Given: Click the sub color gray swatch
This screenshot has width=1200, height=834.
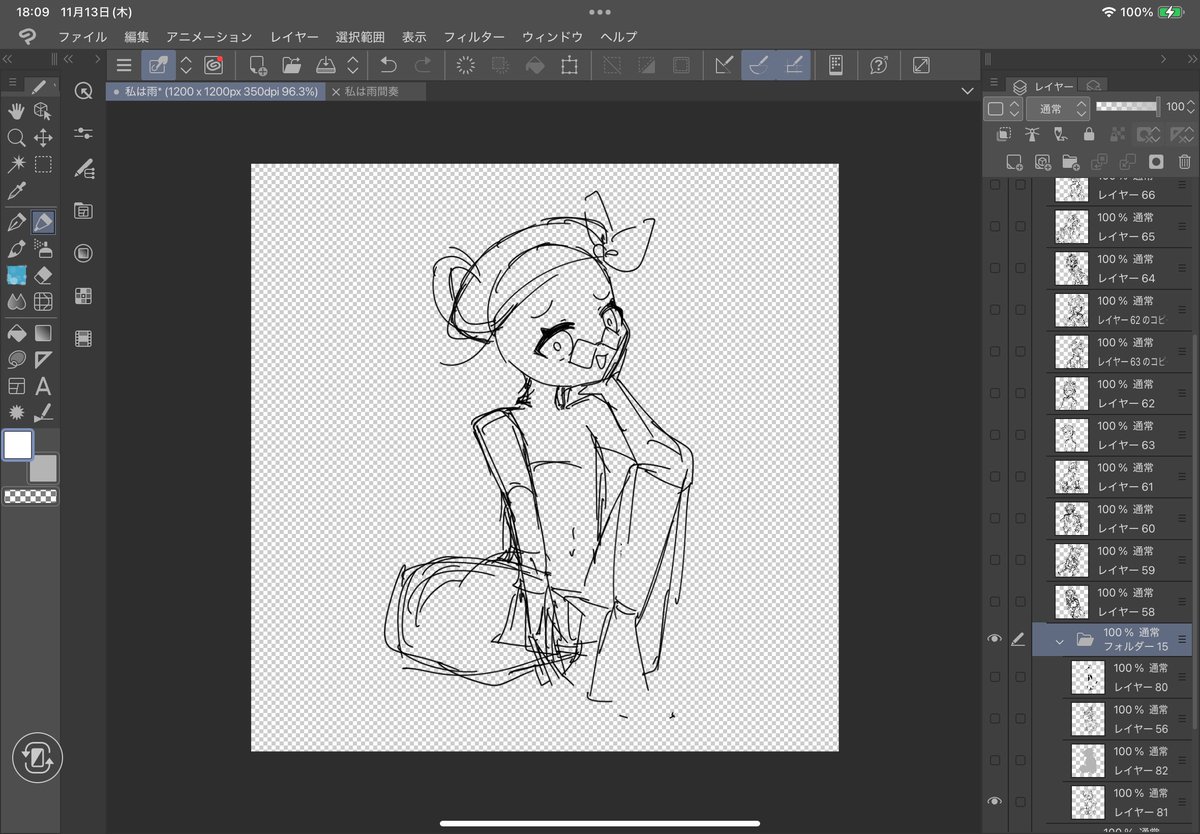Looking at the screenshot, I should (x=44, y=468).
